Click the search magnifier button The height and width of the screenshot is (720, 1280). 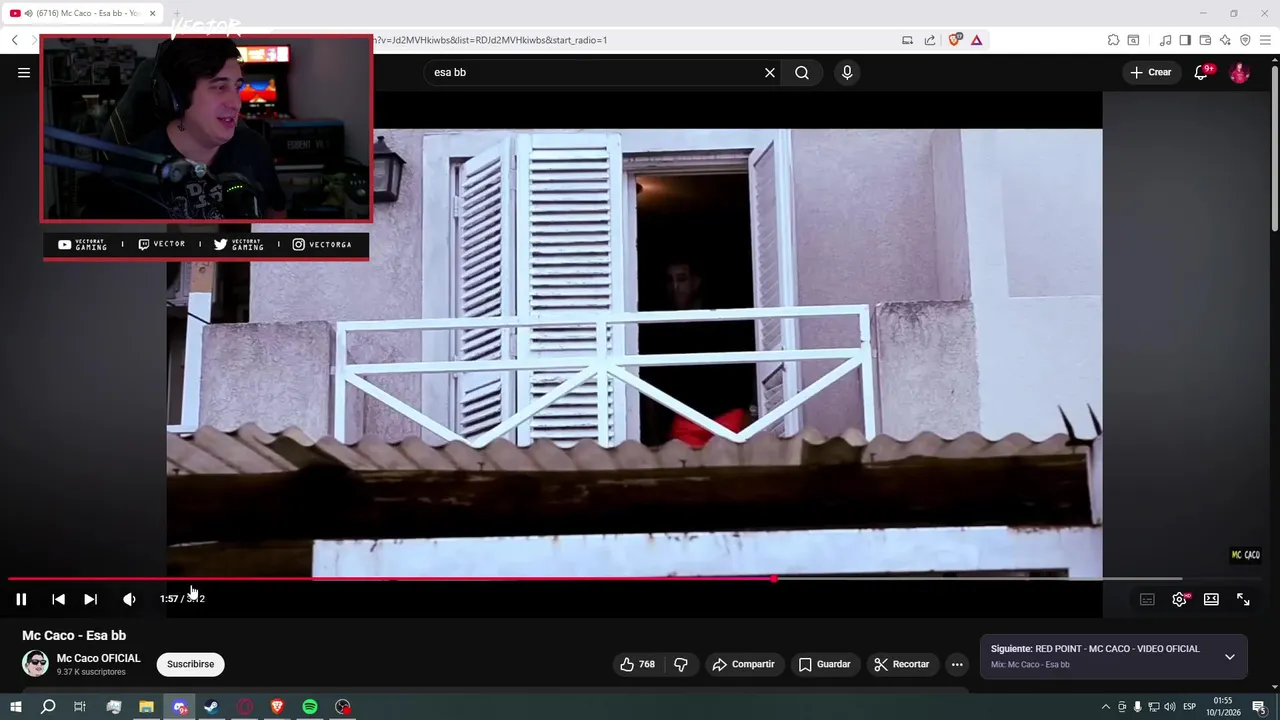coord(802,72)
